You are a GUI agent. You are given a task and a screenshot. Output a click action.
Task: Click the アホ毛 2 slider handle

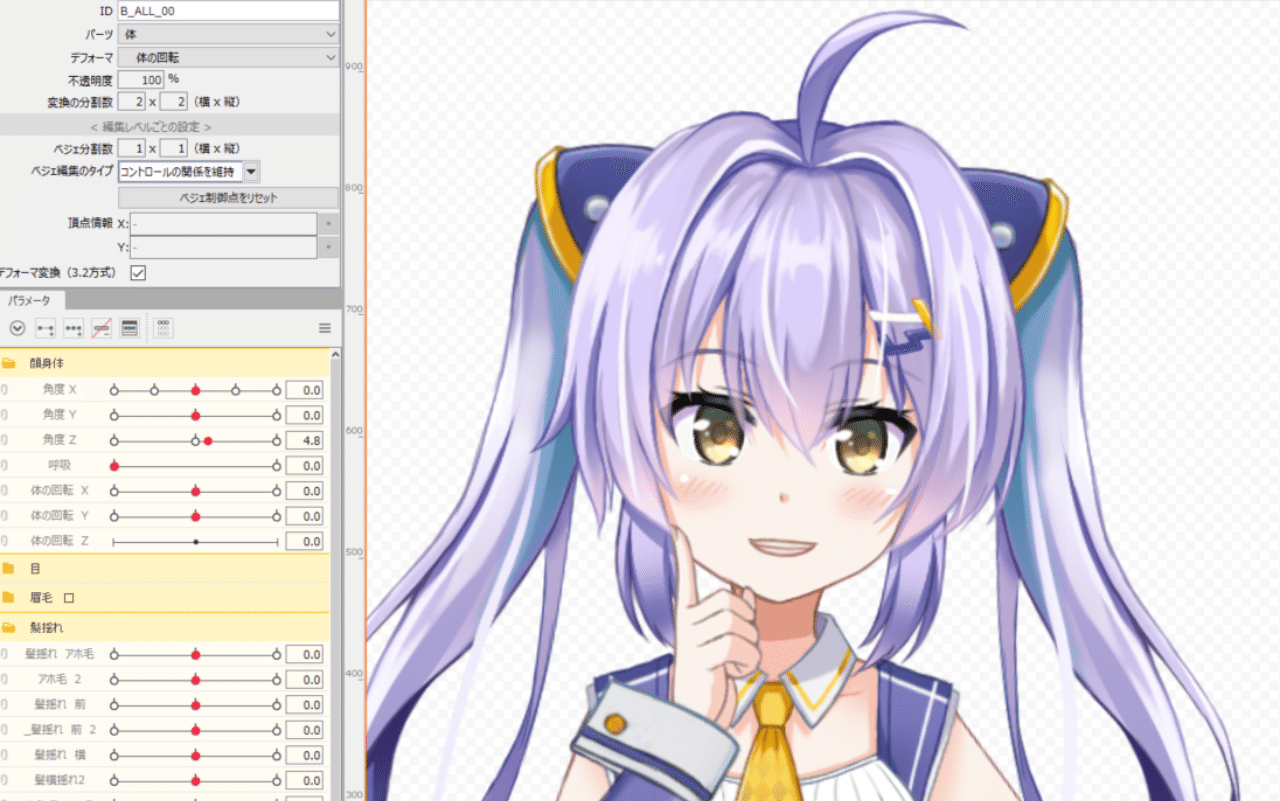[x=195, y=679]
